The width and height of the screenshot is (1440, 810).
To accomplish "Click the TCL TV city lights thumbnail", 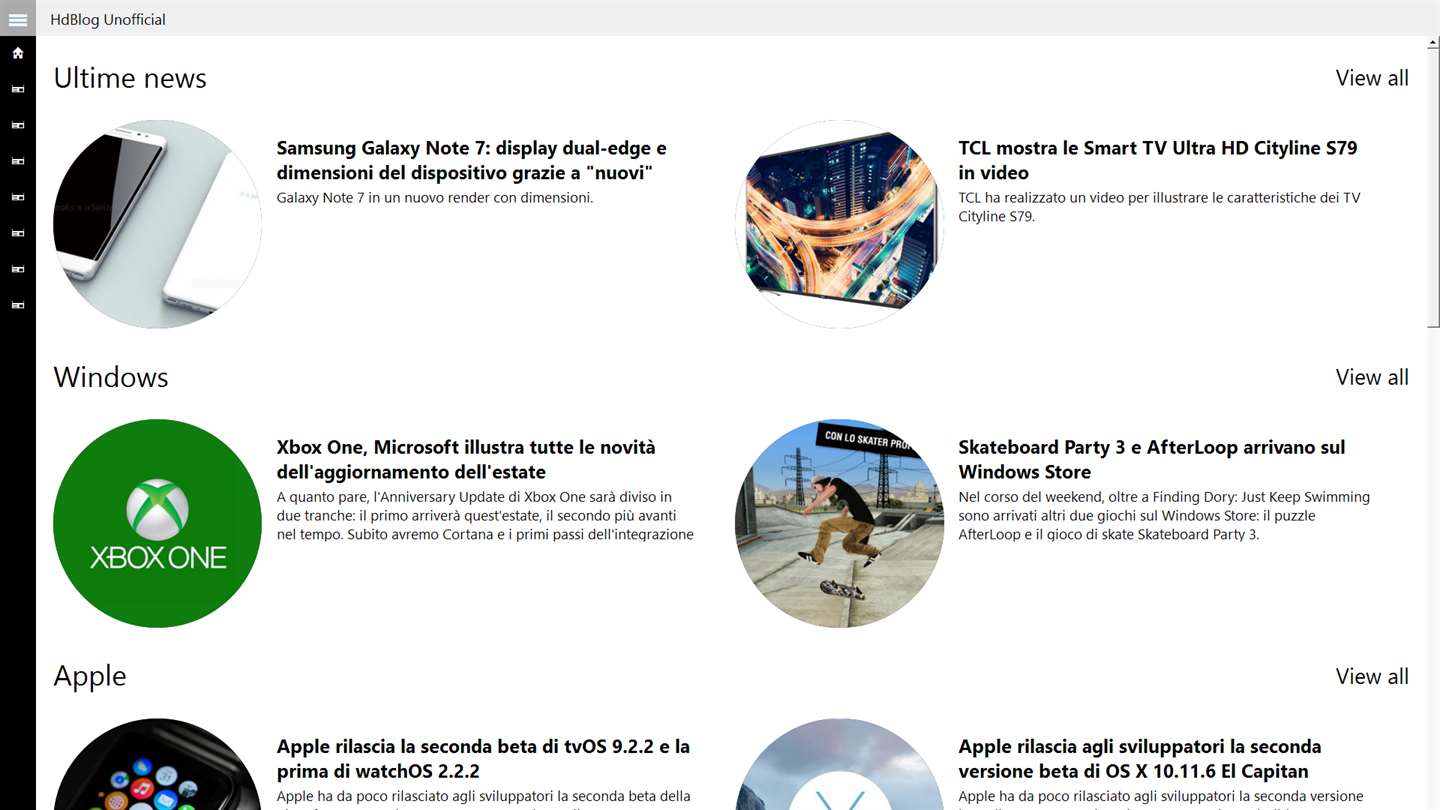I will pyautogui.click(x=839, y=224).
